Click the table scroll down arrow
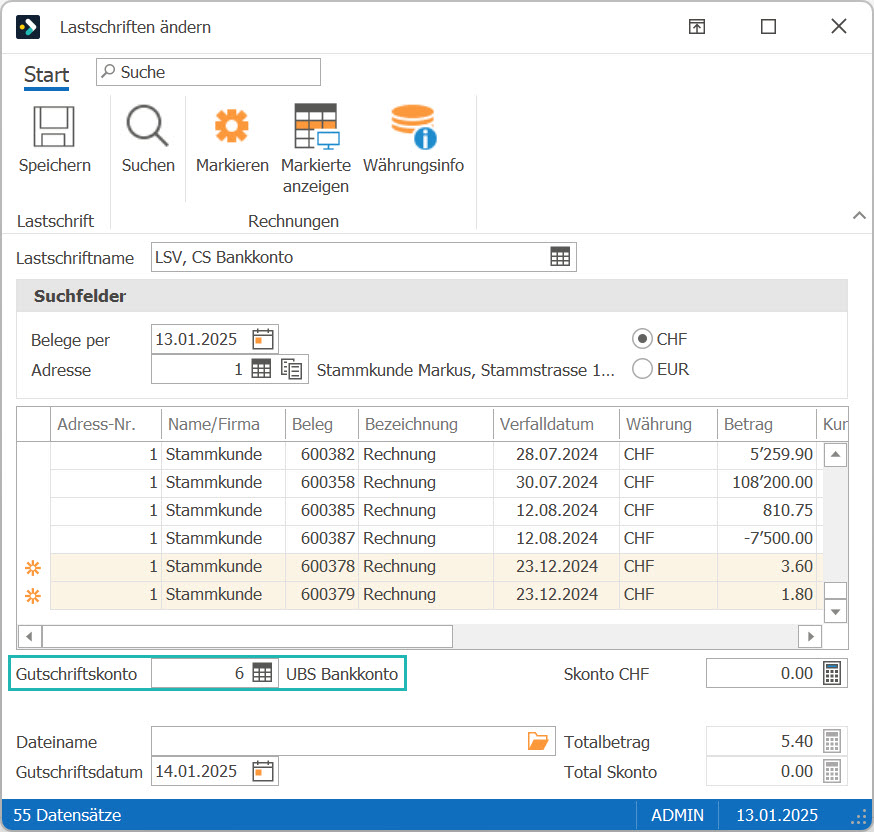Viewport: 874px width, 832px height. (x=835, y=611)
